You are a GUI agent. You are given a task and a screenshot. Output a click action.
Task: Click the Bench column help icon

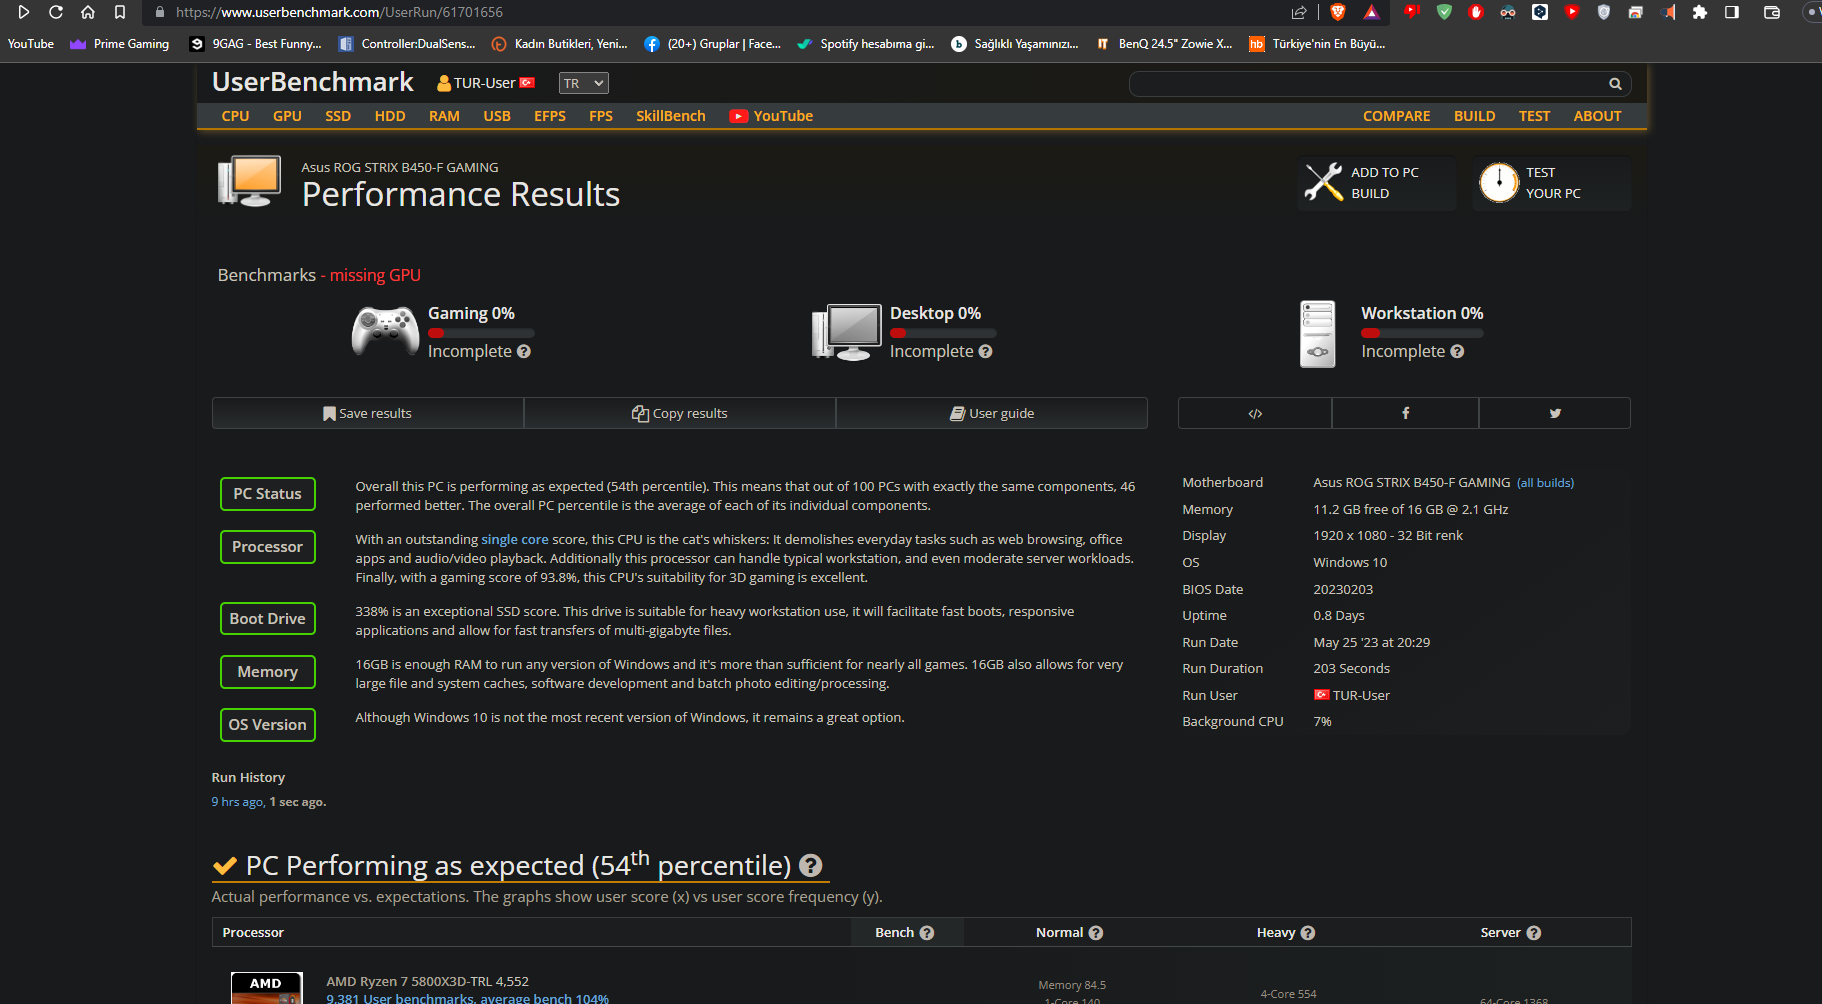pyautogui.click(x=927, y=933)
